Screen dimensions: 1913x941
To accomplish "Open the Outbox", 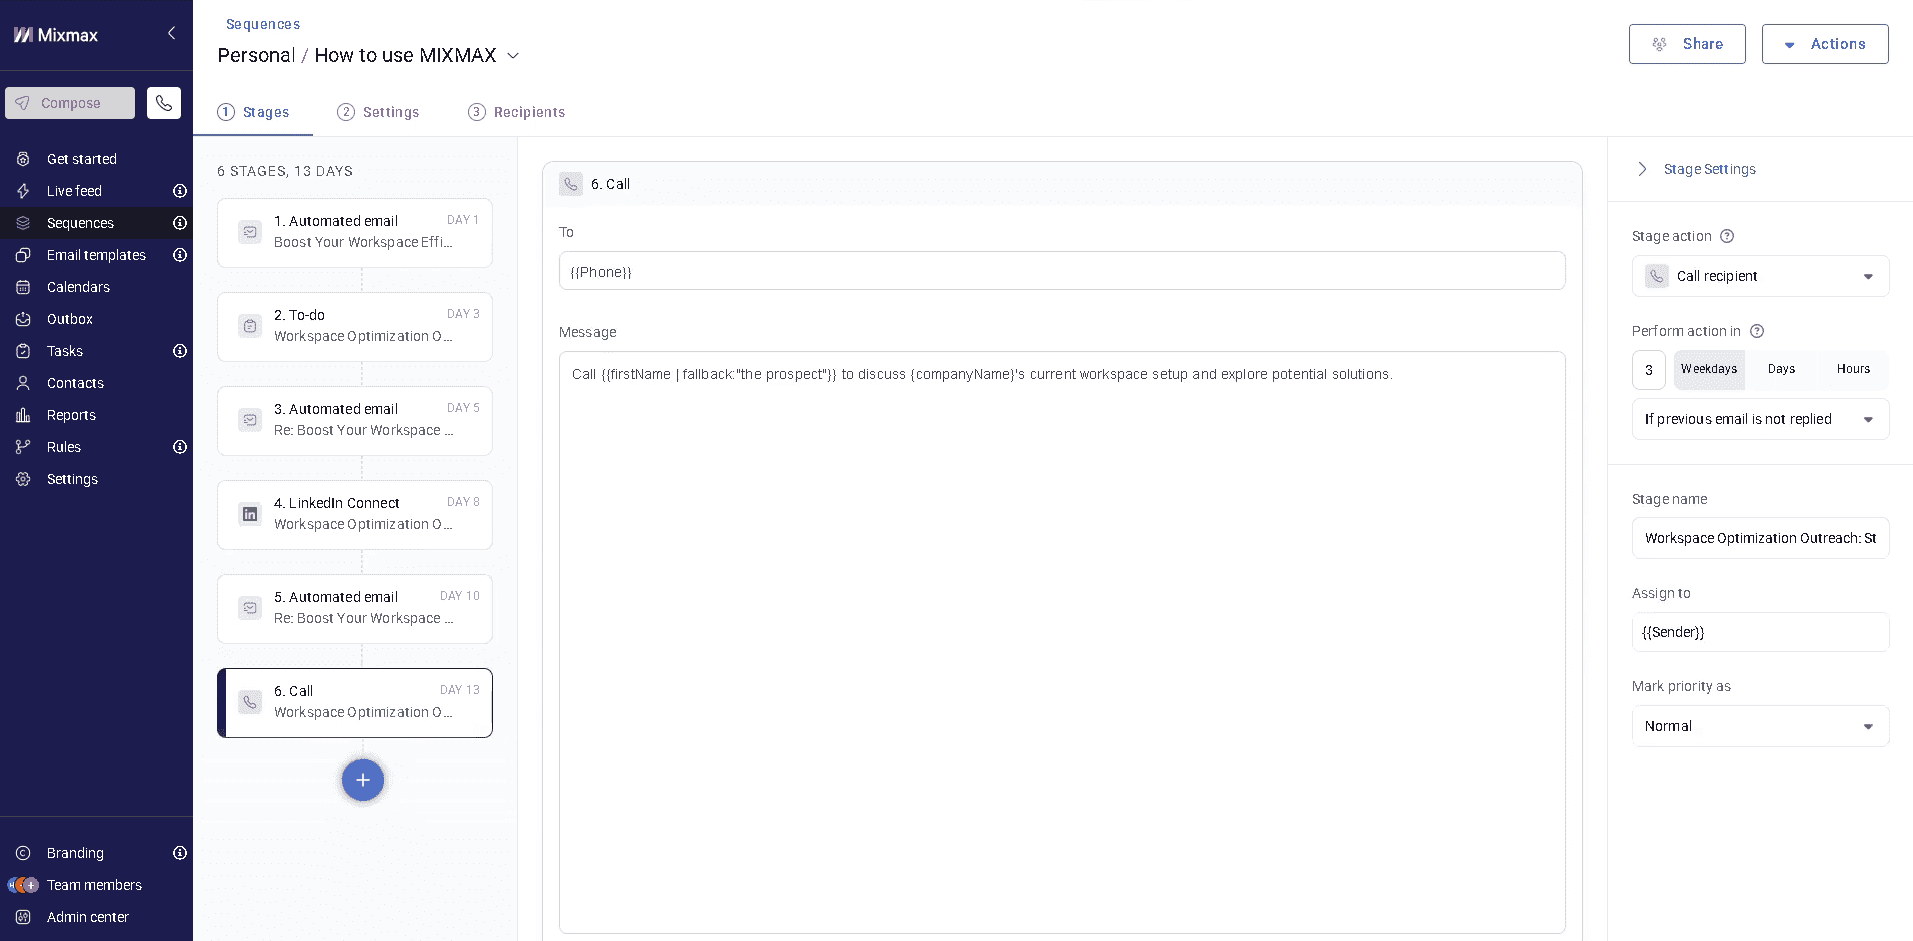I will tap(70, 319).
